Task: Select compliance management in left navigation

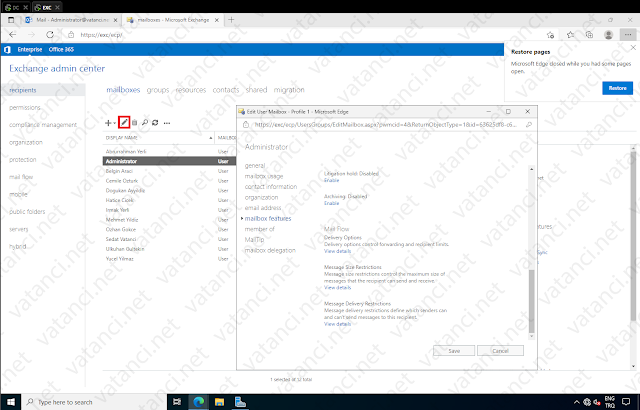Action: point(43,125)
